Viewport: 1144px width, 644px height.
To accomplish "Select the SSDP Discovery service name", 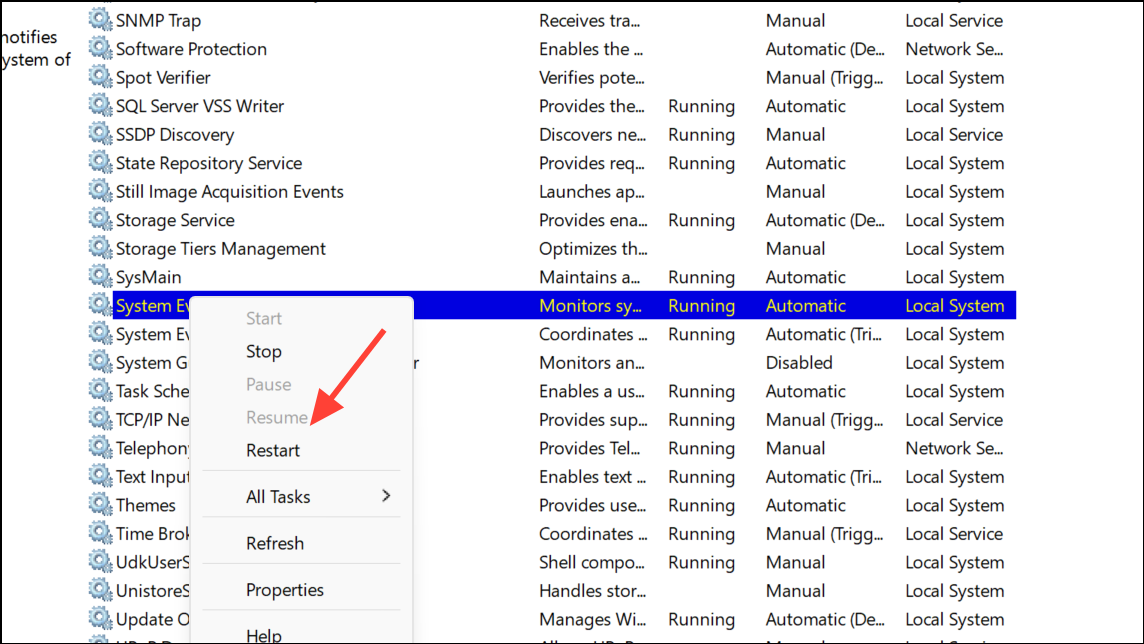I will pyautogui.click(x=175, y=135).
